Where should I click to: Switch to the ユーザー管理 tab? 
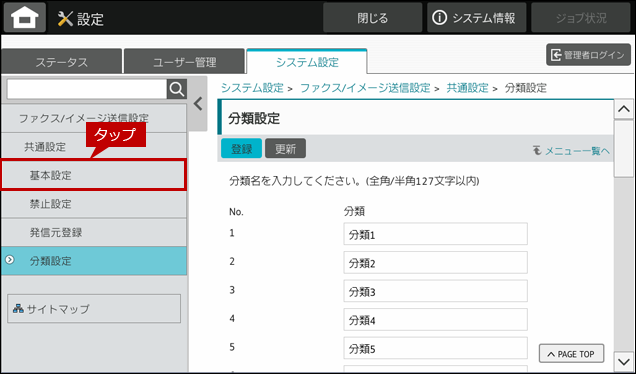click(x=184, y=62)
